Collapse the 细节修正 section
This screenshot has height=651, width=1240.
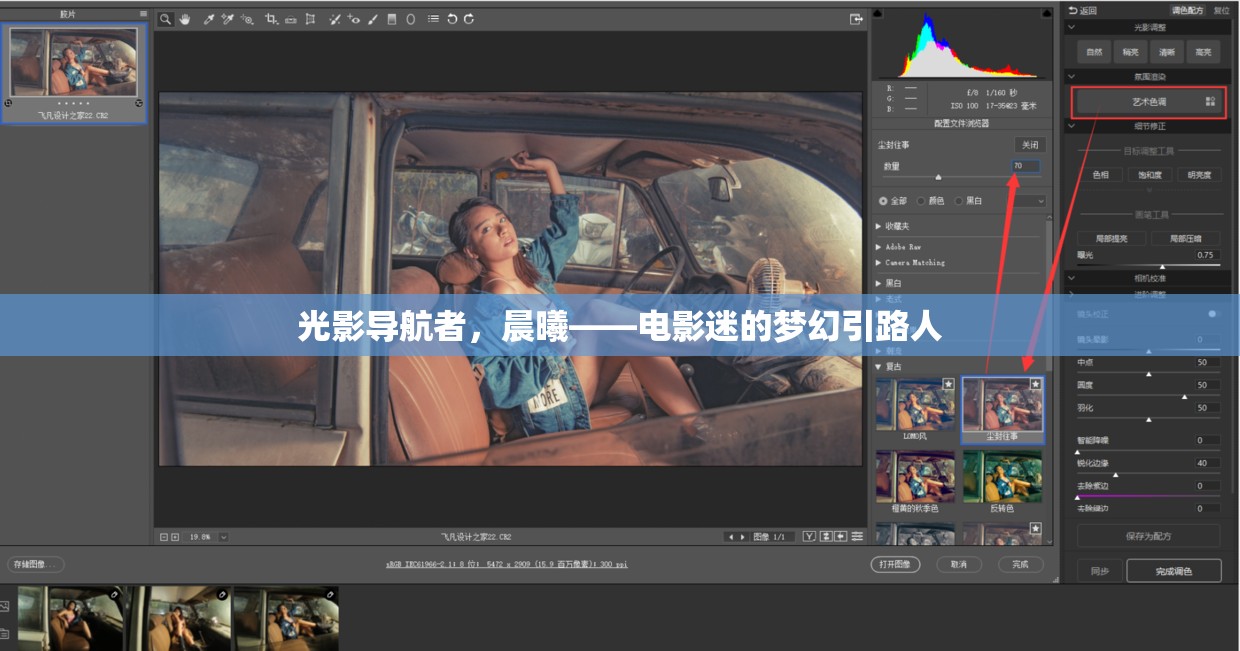click(1072, 126)
